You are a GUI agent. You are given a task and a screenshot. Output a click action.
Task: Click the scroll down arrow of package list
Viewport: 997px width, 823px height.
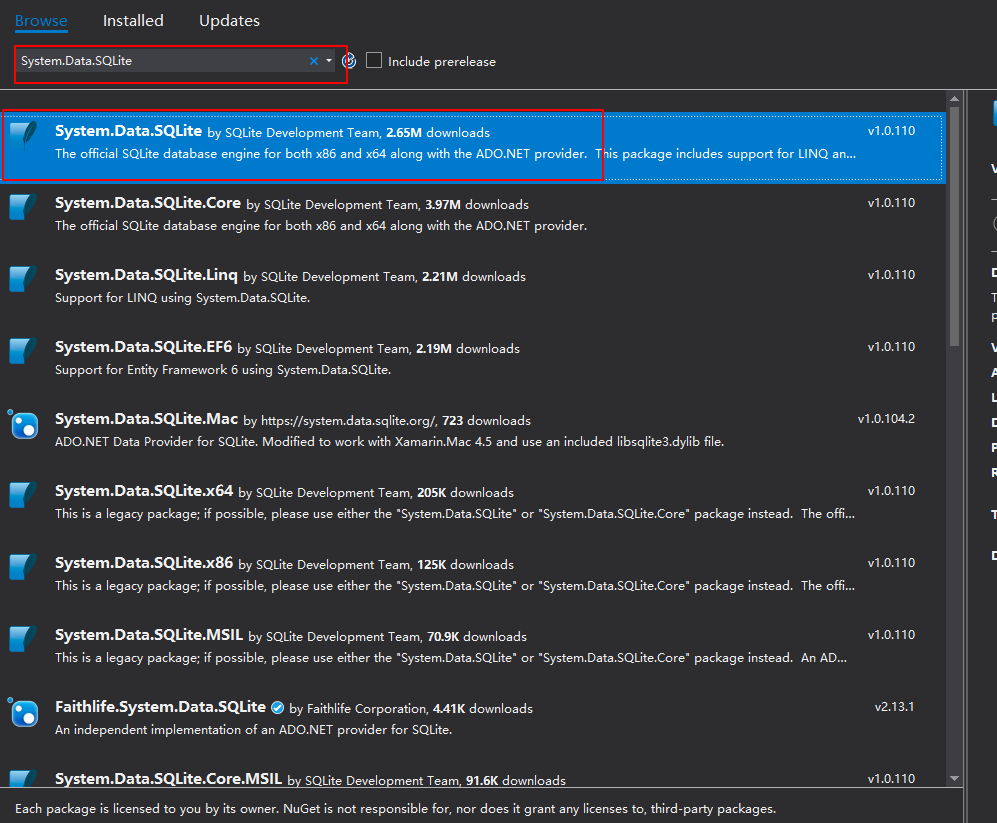954,778
